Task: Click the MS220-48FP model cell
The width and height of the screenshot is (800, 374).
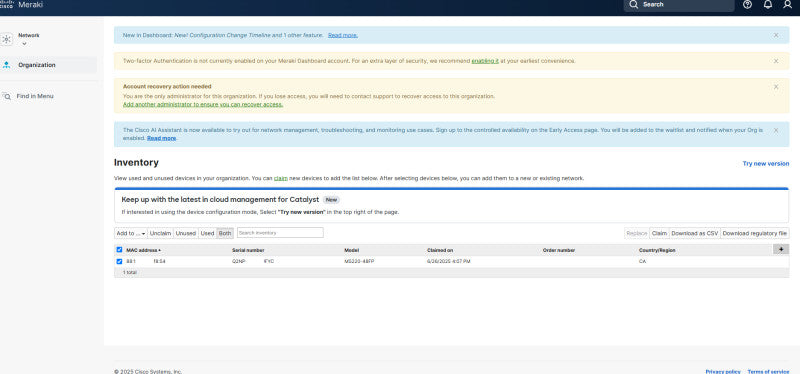Action: [x=360, y=261]
